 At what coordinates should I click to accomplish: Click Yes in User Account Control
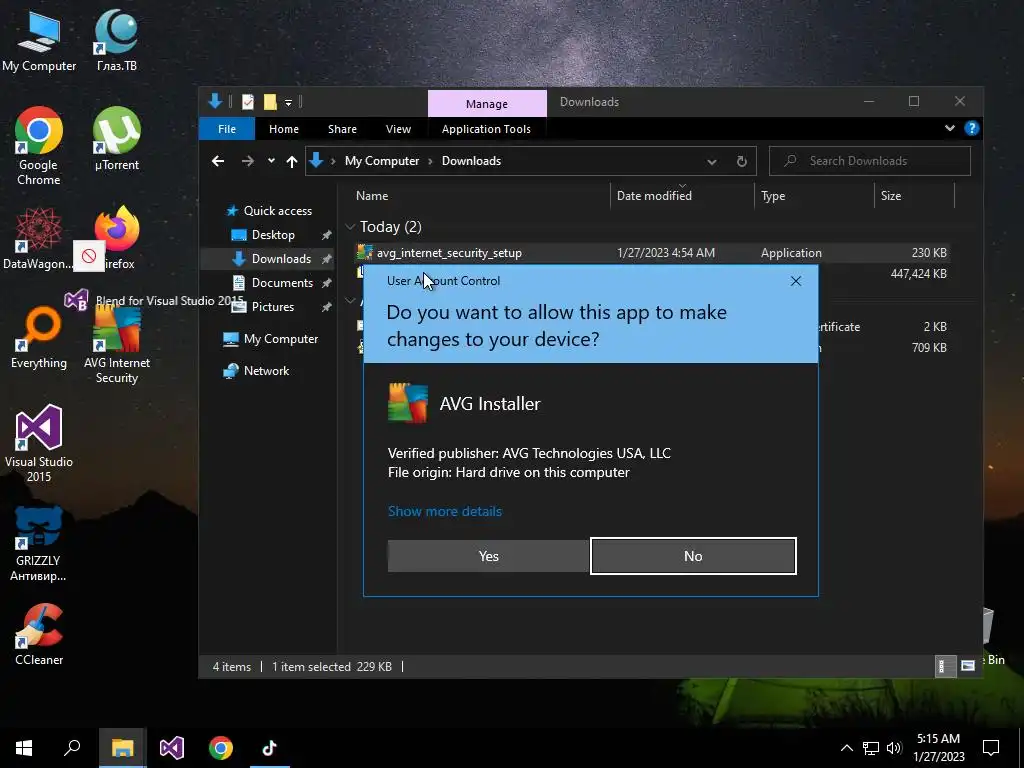click(488, 556)
